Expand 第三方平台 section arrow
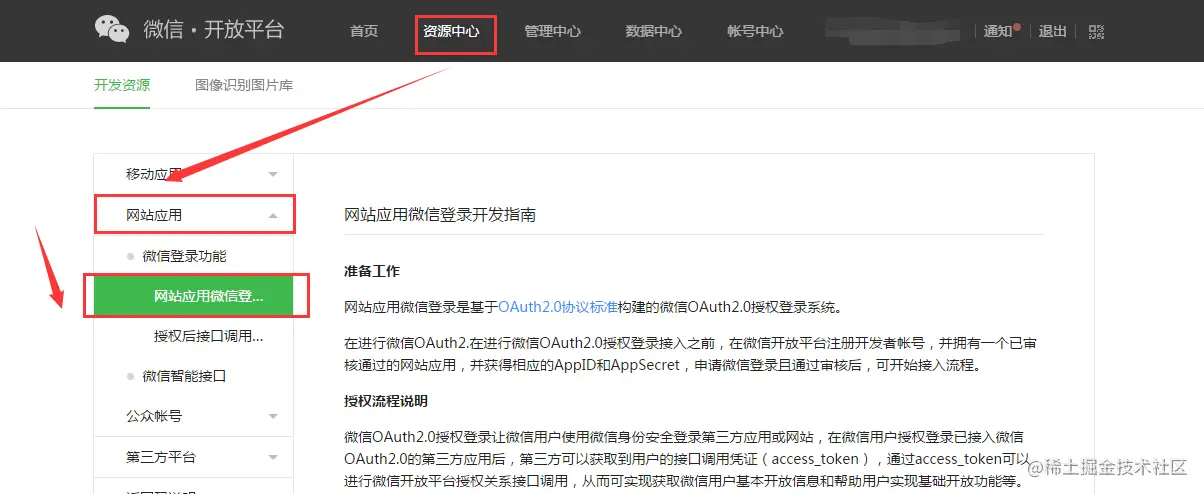The height and width of the screenshot is (494, 1204). pos(273,457)
